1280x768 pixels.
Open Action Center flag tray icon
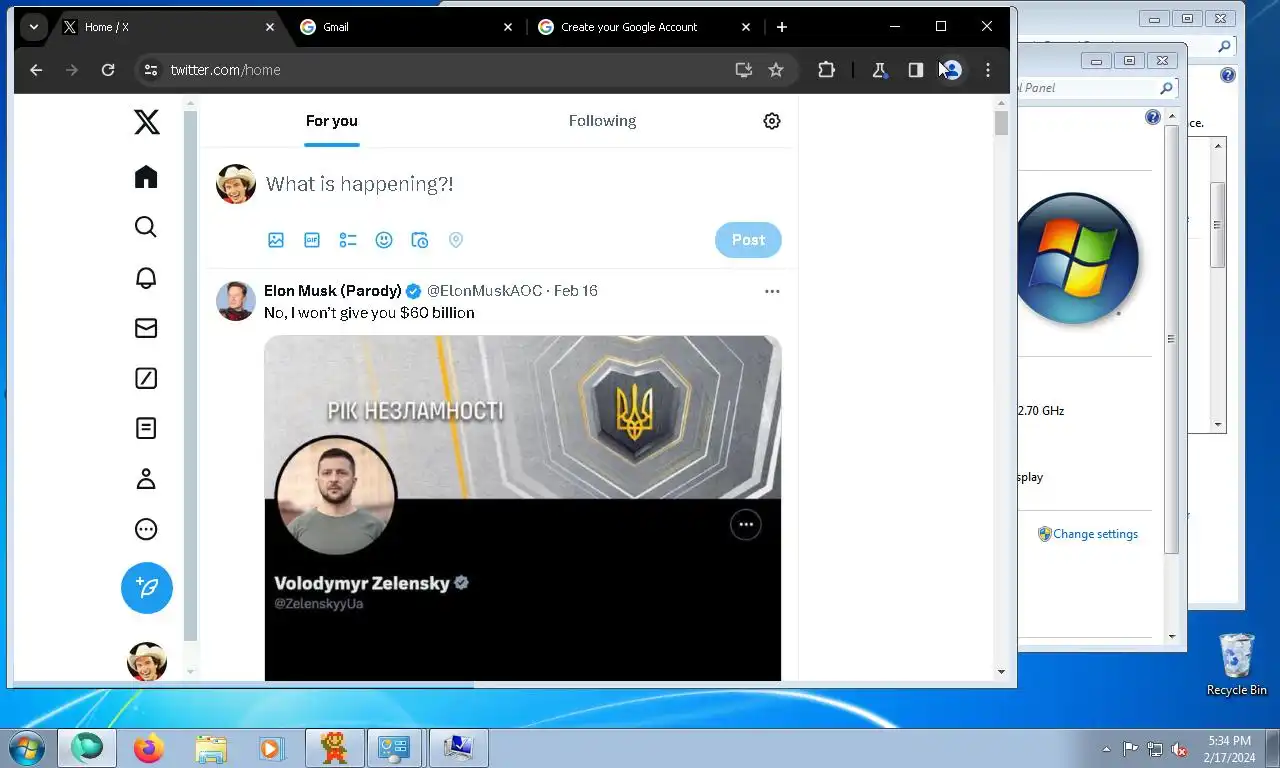click(x=1131, y=749)
